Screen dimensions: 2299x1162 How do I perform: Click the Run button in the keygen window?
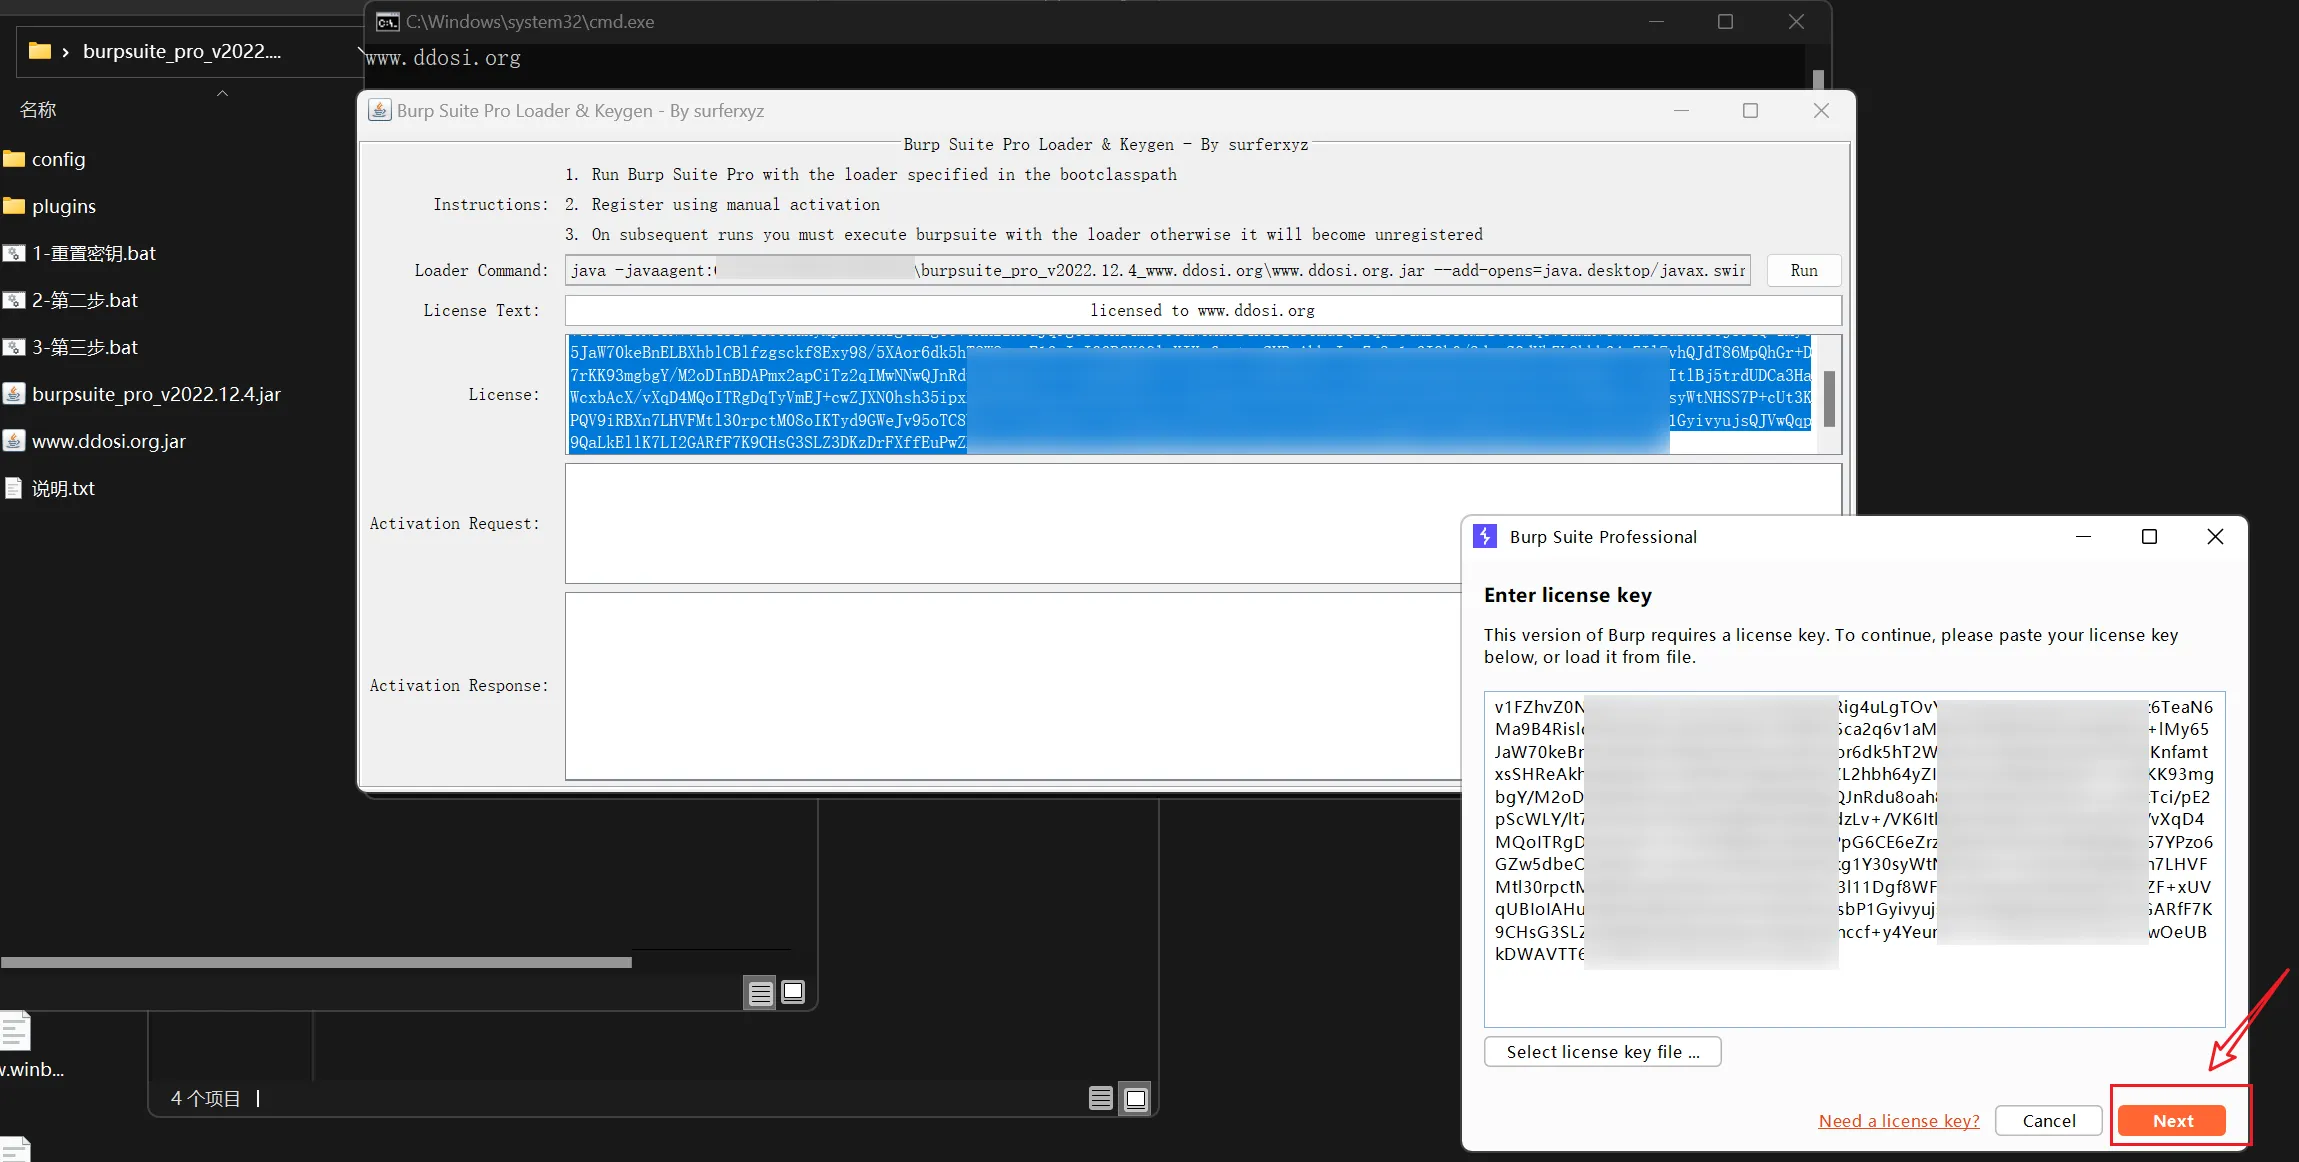1804,270
